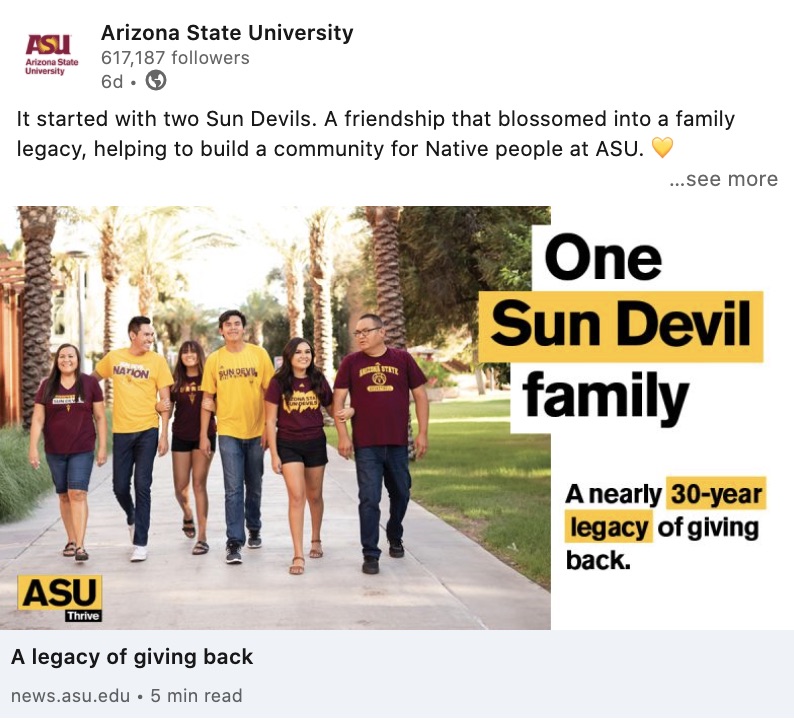
Task: Open the ASU logo profile avatar
Action: point(52,55)
